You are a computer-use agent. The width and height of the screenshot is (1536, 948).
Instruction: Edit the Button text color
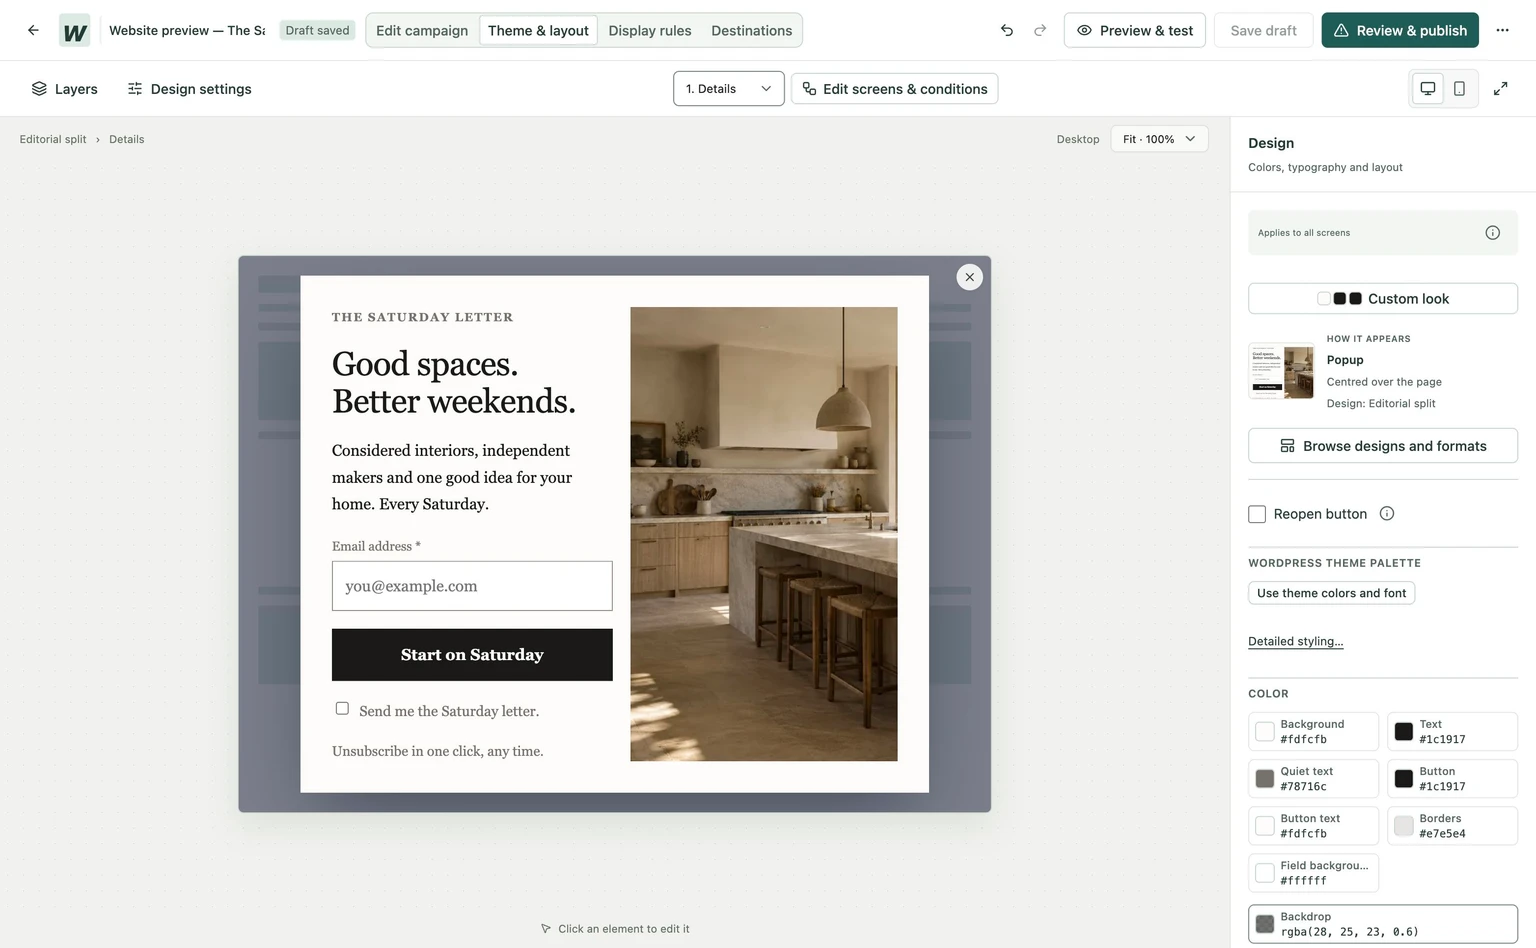tap(1313, 825)
